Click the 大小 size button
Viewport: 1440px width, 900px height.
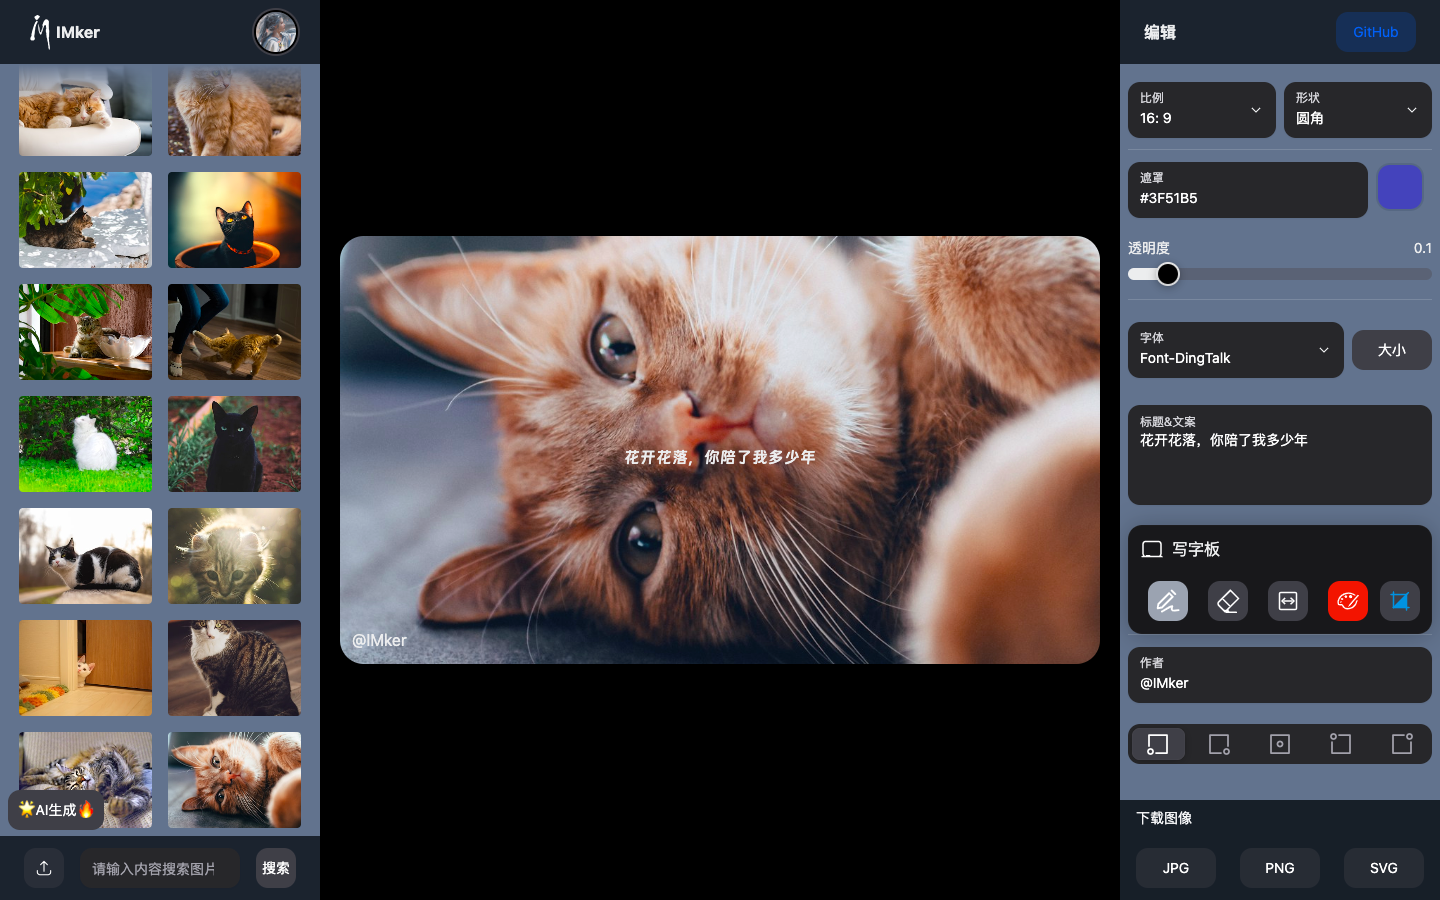tap(1392, 350)
